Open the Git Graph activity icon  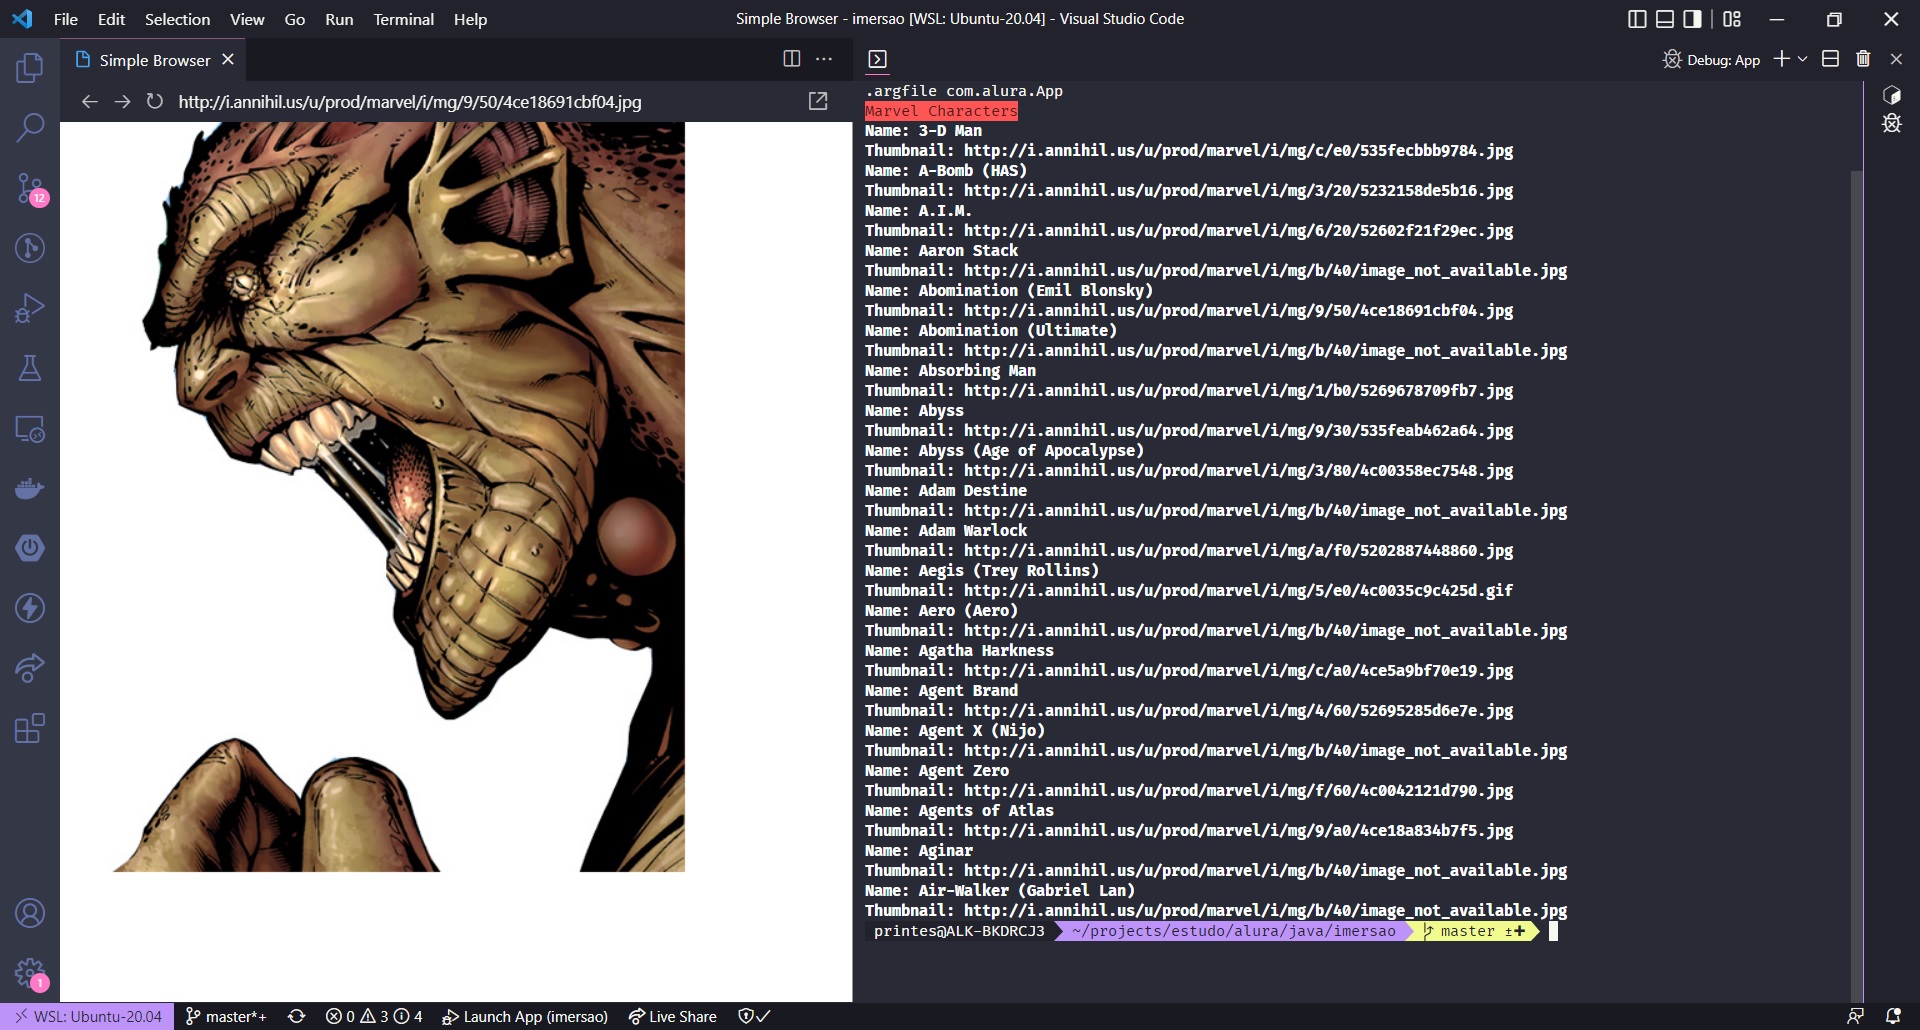pyautogui.click(x=30, y=248)
